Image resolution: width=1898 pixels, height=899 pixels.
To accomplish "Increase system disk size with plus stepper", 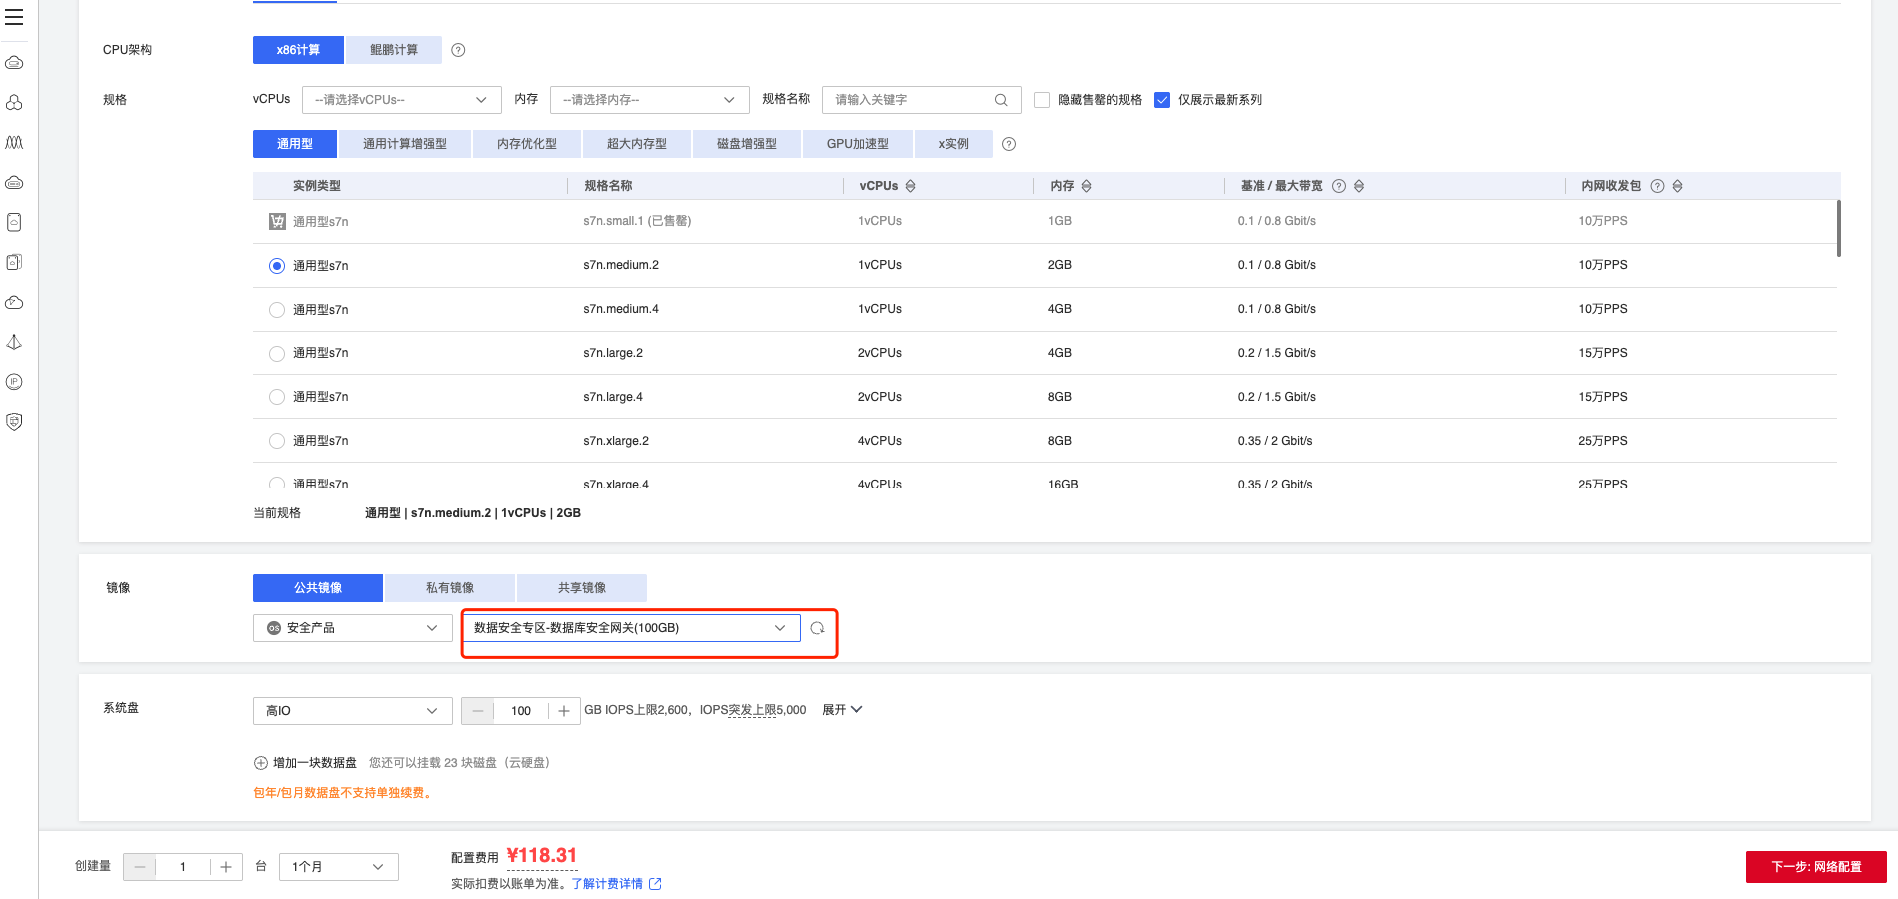I will pos(564,711).
